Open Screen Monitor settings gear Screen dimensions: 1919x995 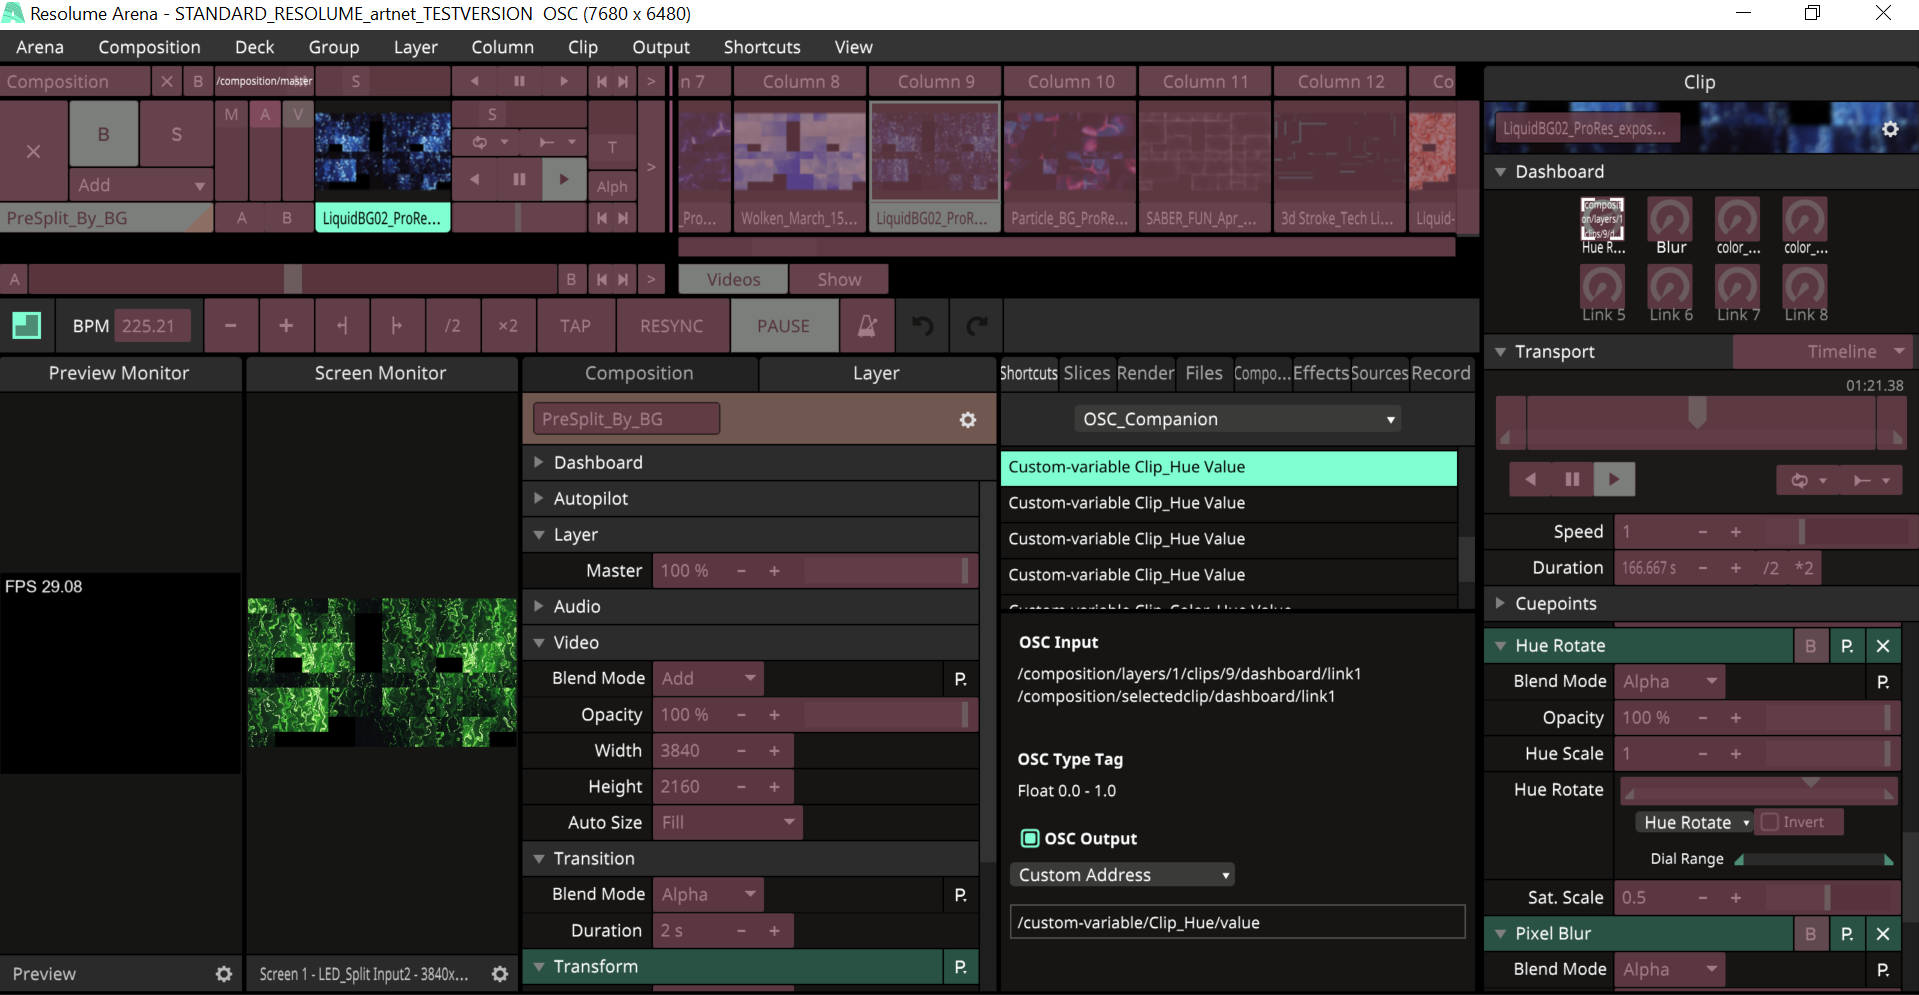(x=500, y=974)
